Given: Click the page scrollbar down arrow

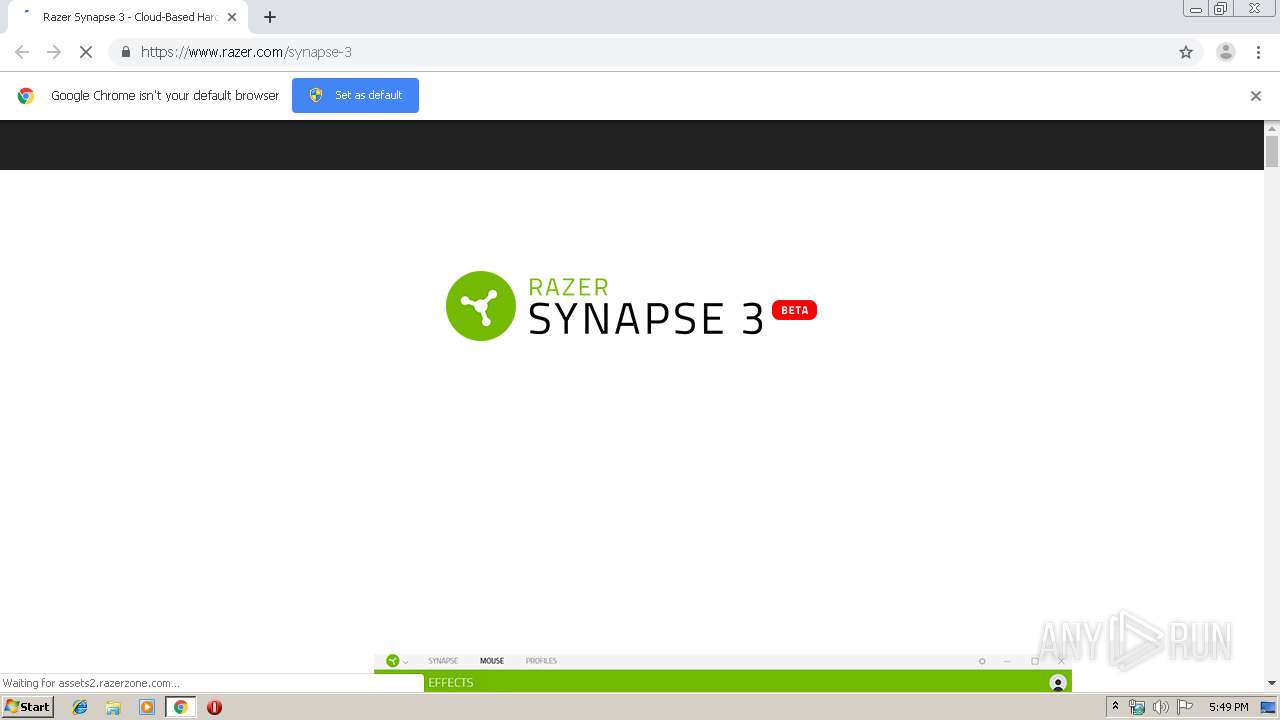Looking at the screenshot, I should (x=1272, y=683).
